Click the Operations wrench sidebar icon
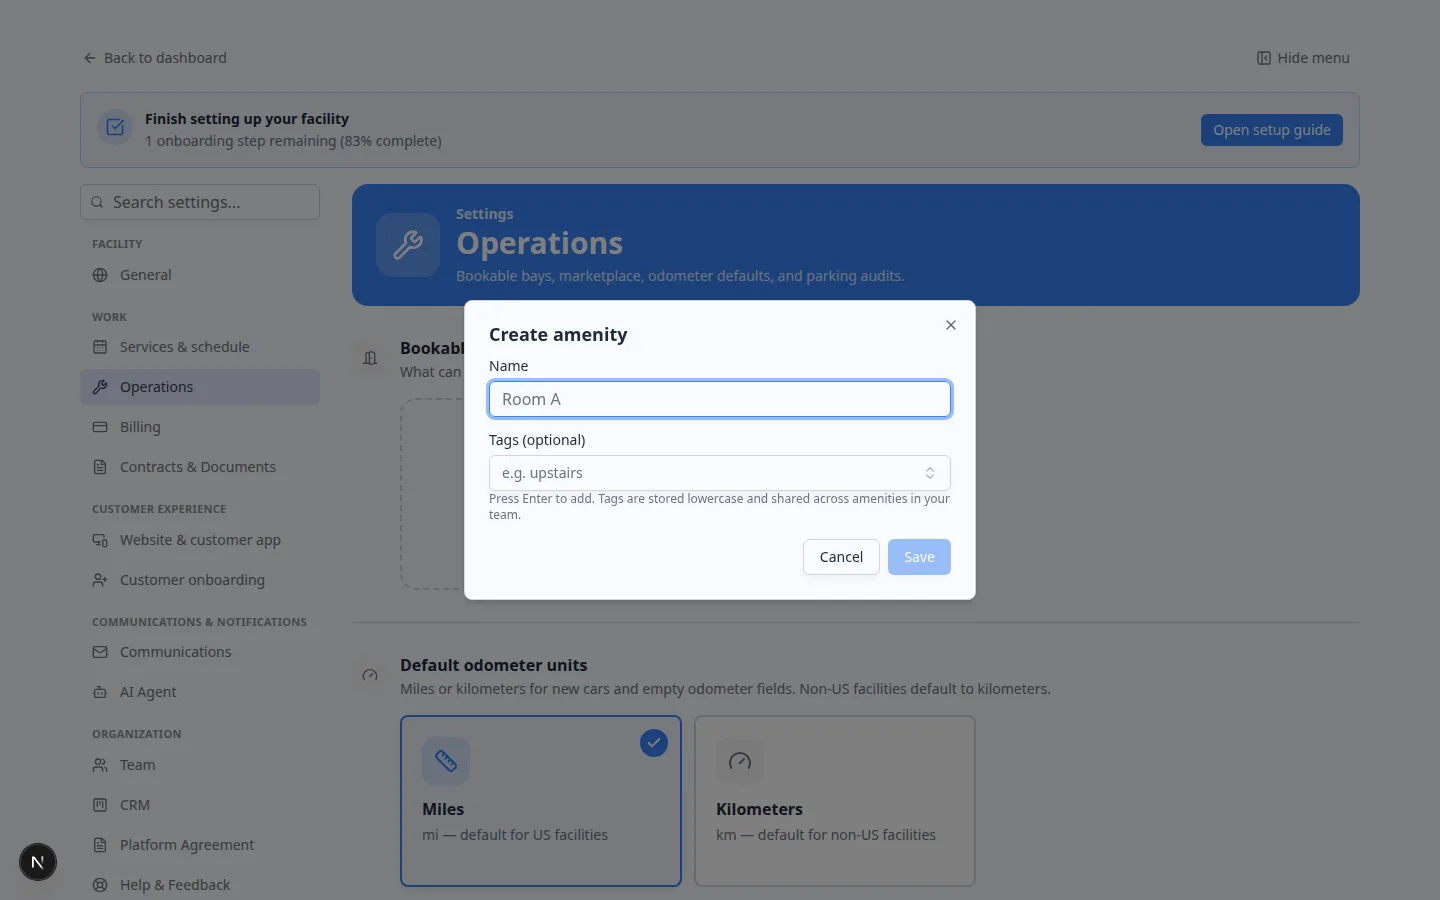The height and width of the screenshot is (900, 1440). click(100, 387)
